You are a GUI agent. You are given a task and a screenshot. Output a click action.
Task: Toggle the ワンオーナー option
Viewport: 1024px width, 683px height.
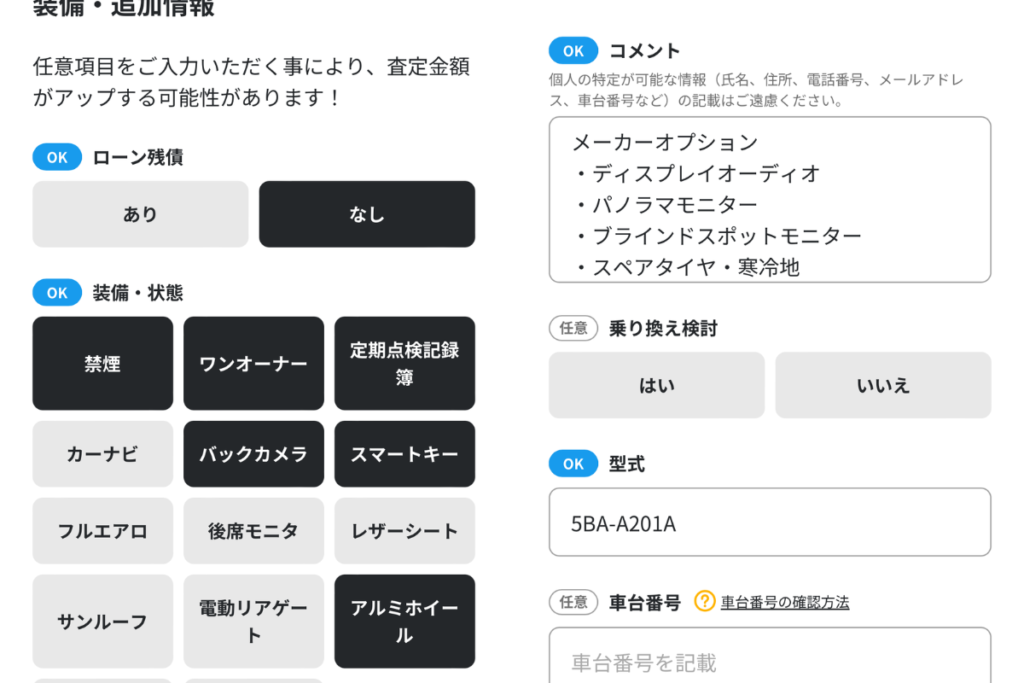click(x=253, y=364)
